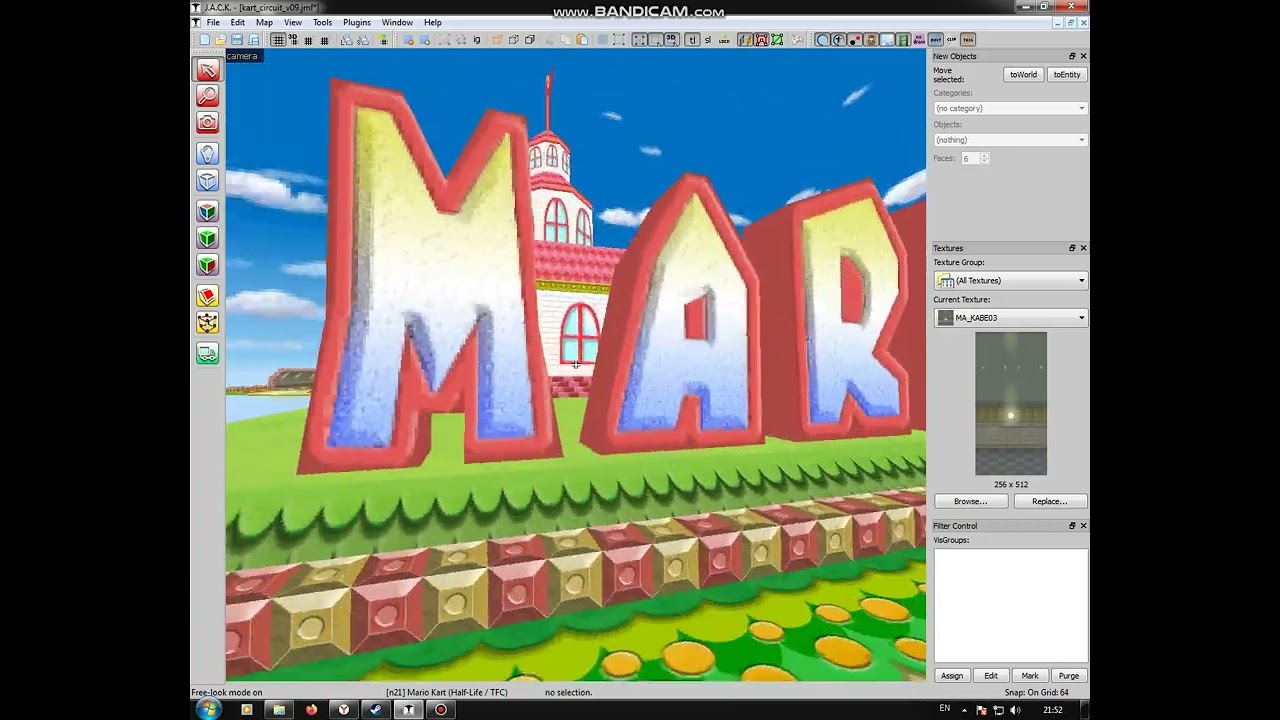Click the taskbar clock showing 21:52

1053,710
